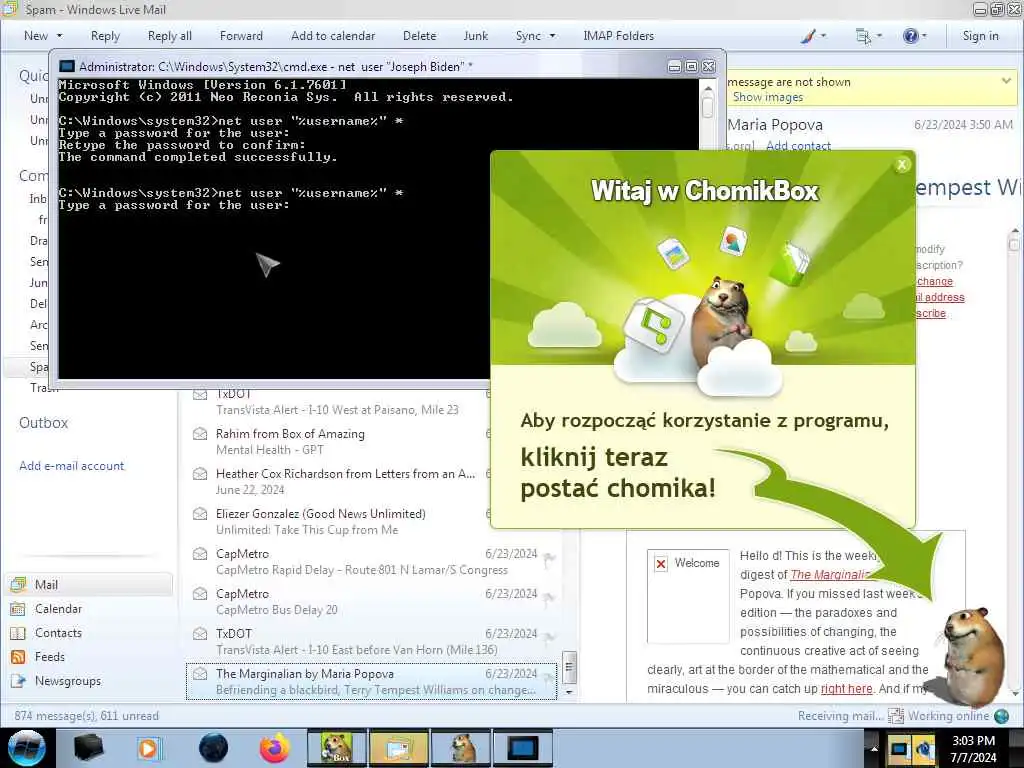
Task: Select the Rahim from Box of Amazing email
Action: 340,441
